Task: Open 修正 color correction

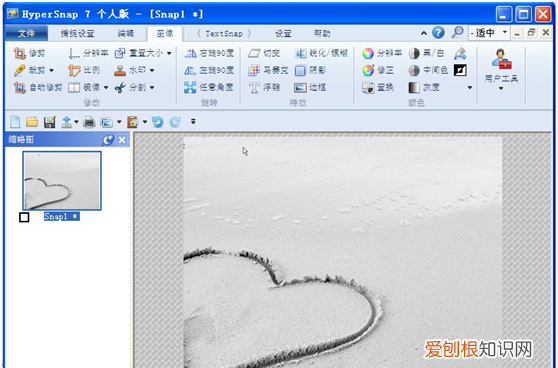Action: 378,70
